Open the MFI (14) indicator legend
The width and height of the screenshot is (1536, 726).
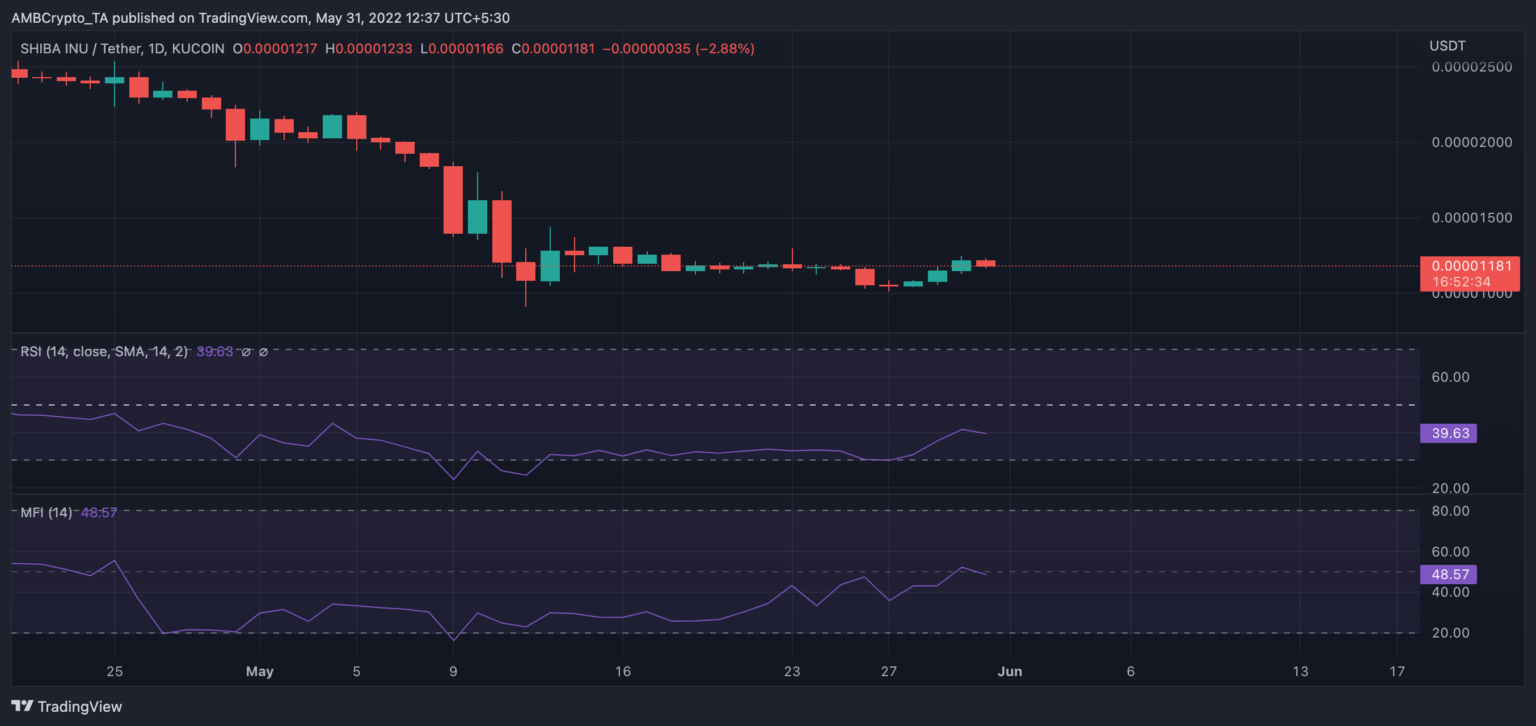tap(46, 512)
